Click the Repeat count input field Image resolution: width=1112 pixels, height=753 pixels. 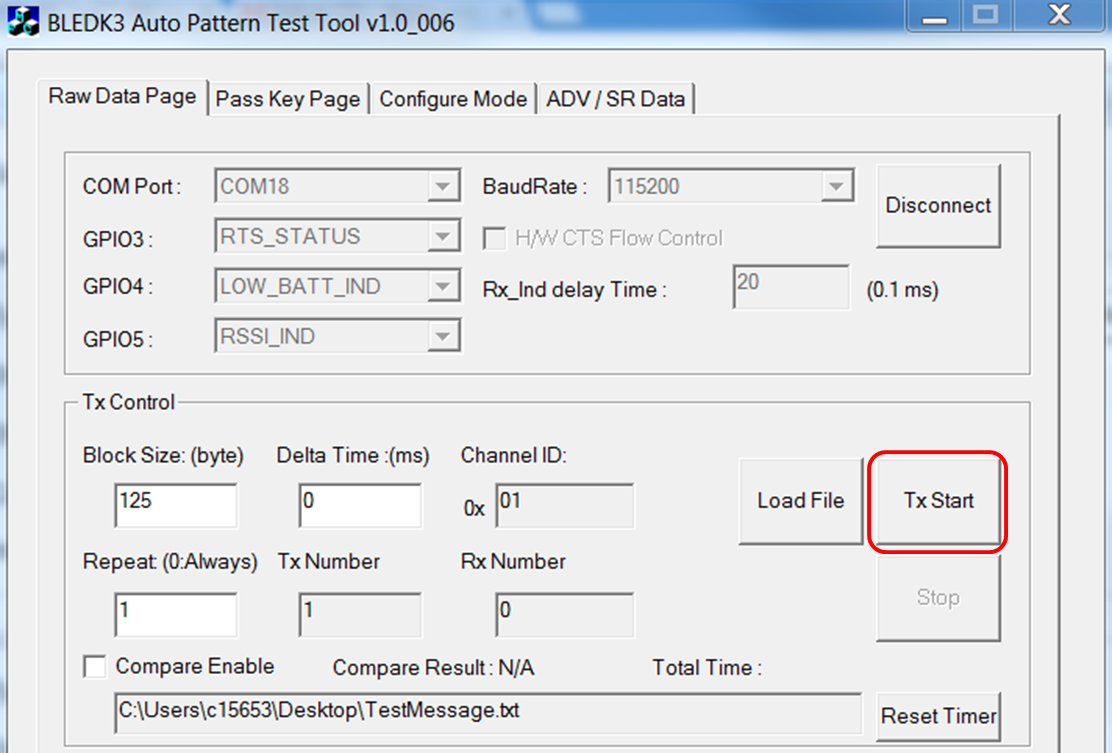click(176, 615)
